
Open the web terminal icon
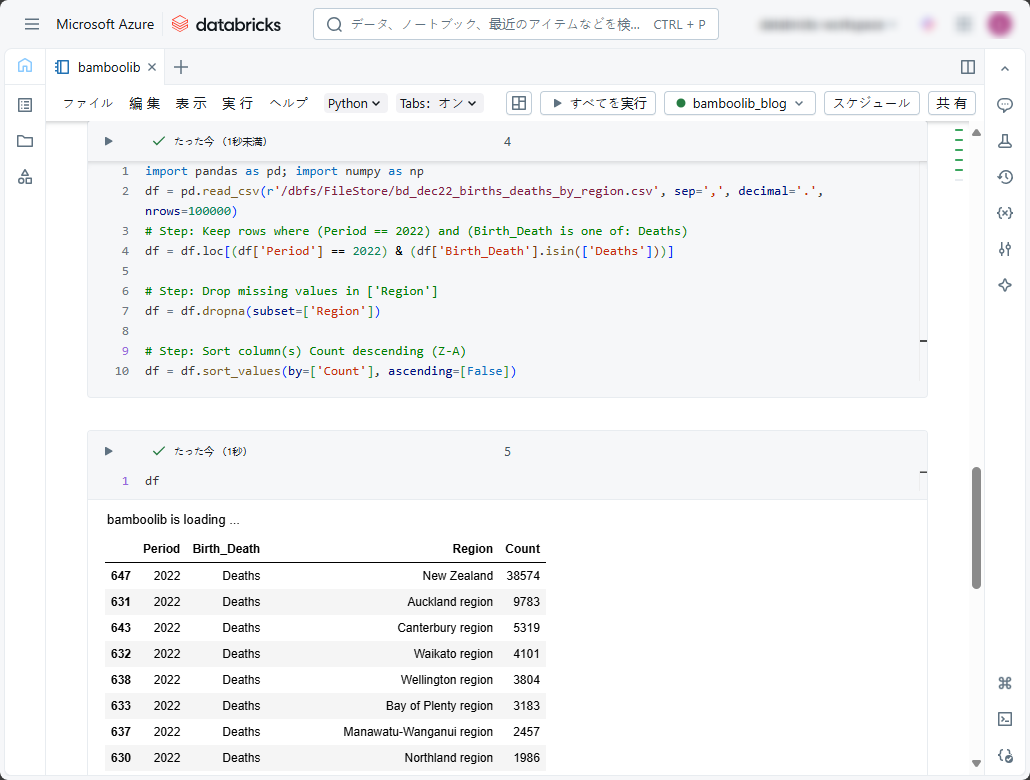[x=1005, y=719]
